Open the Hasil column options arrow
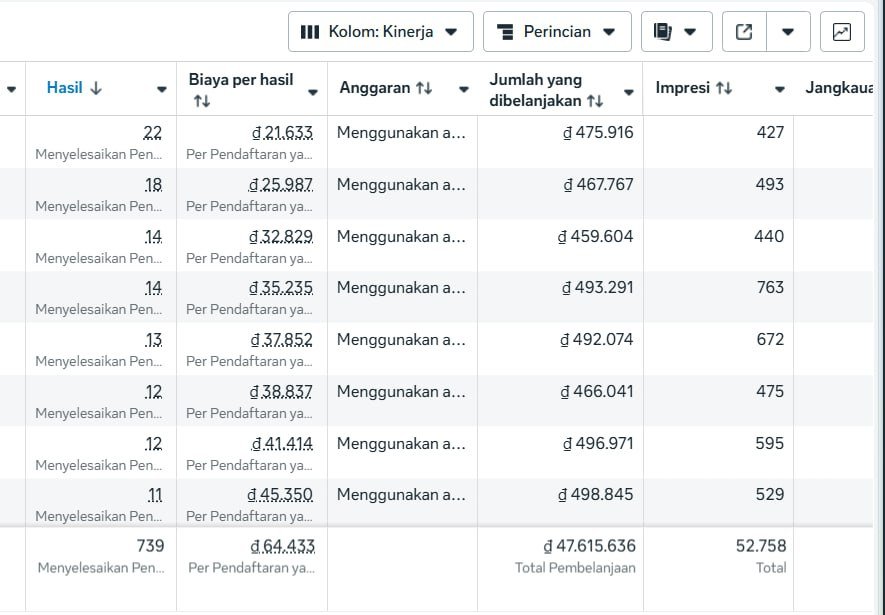 coord(161,90)
